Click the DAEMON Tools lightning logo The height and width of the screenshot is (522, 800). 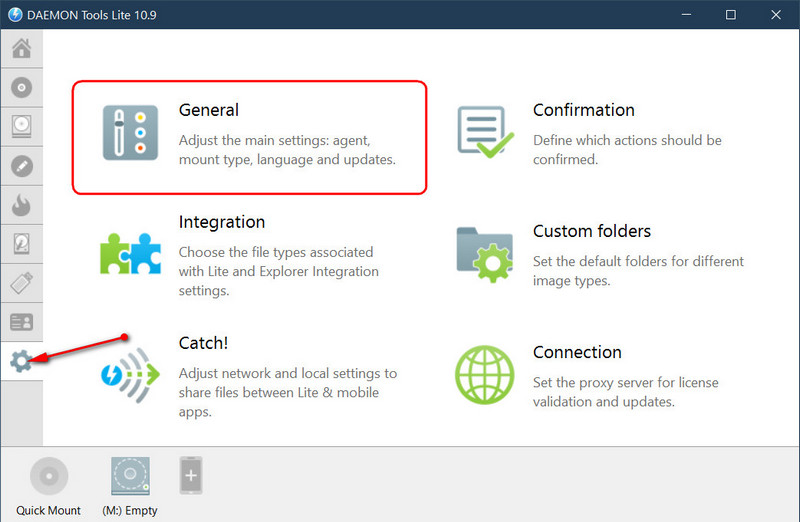pyautogui.click(x=15, y=14)
